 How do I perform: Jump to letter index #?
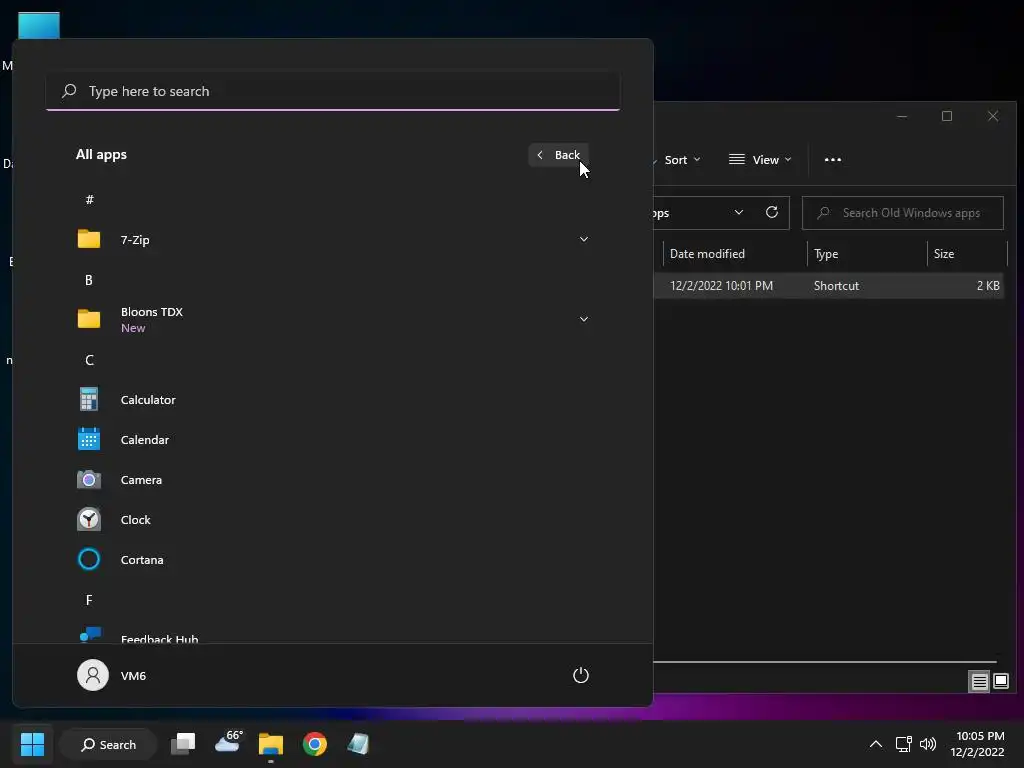89,199
